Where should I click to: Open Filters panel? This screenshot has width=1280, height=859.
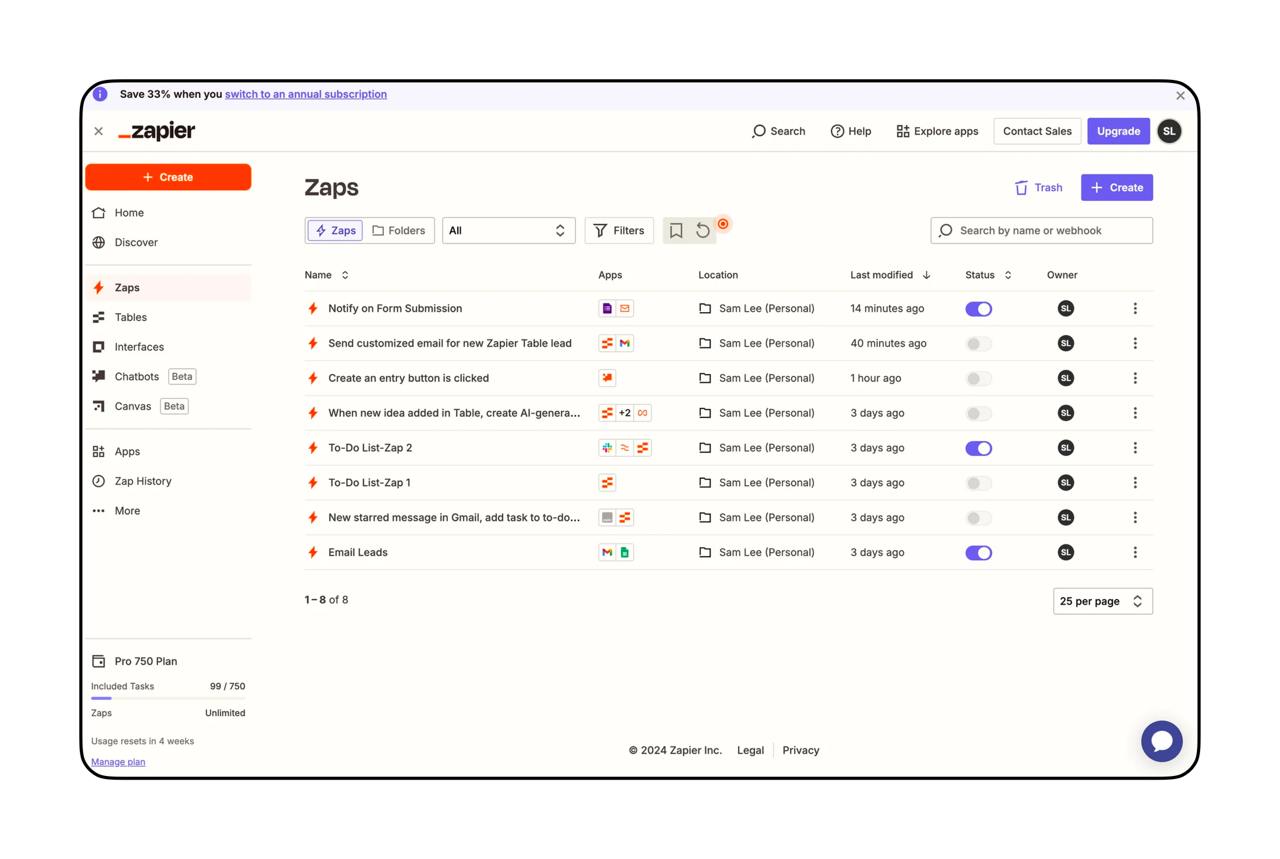coord(619,231)
